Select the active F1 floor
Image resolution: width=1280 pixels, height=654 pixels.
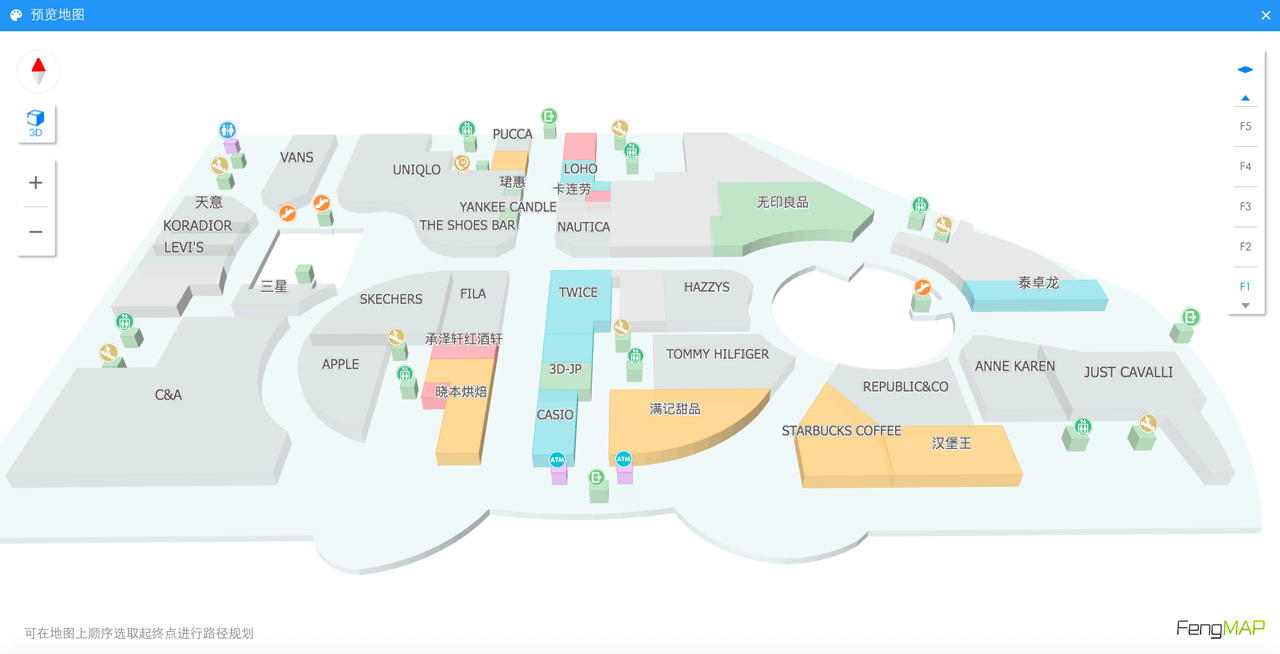pyautogui.click(x=1245, y=287)
